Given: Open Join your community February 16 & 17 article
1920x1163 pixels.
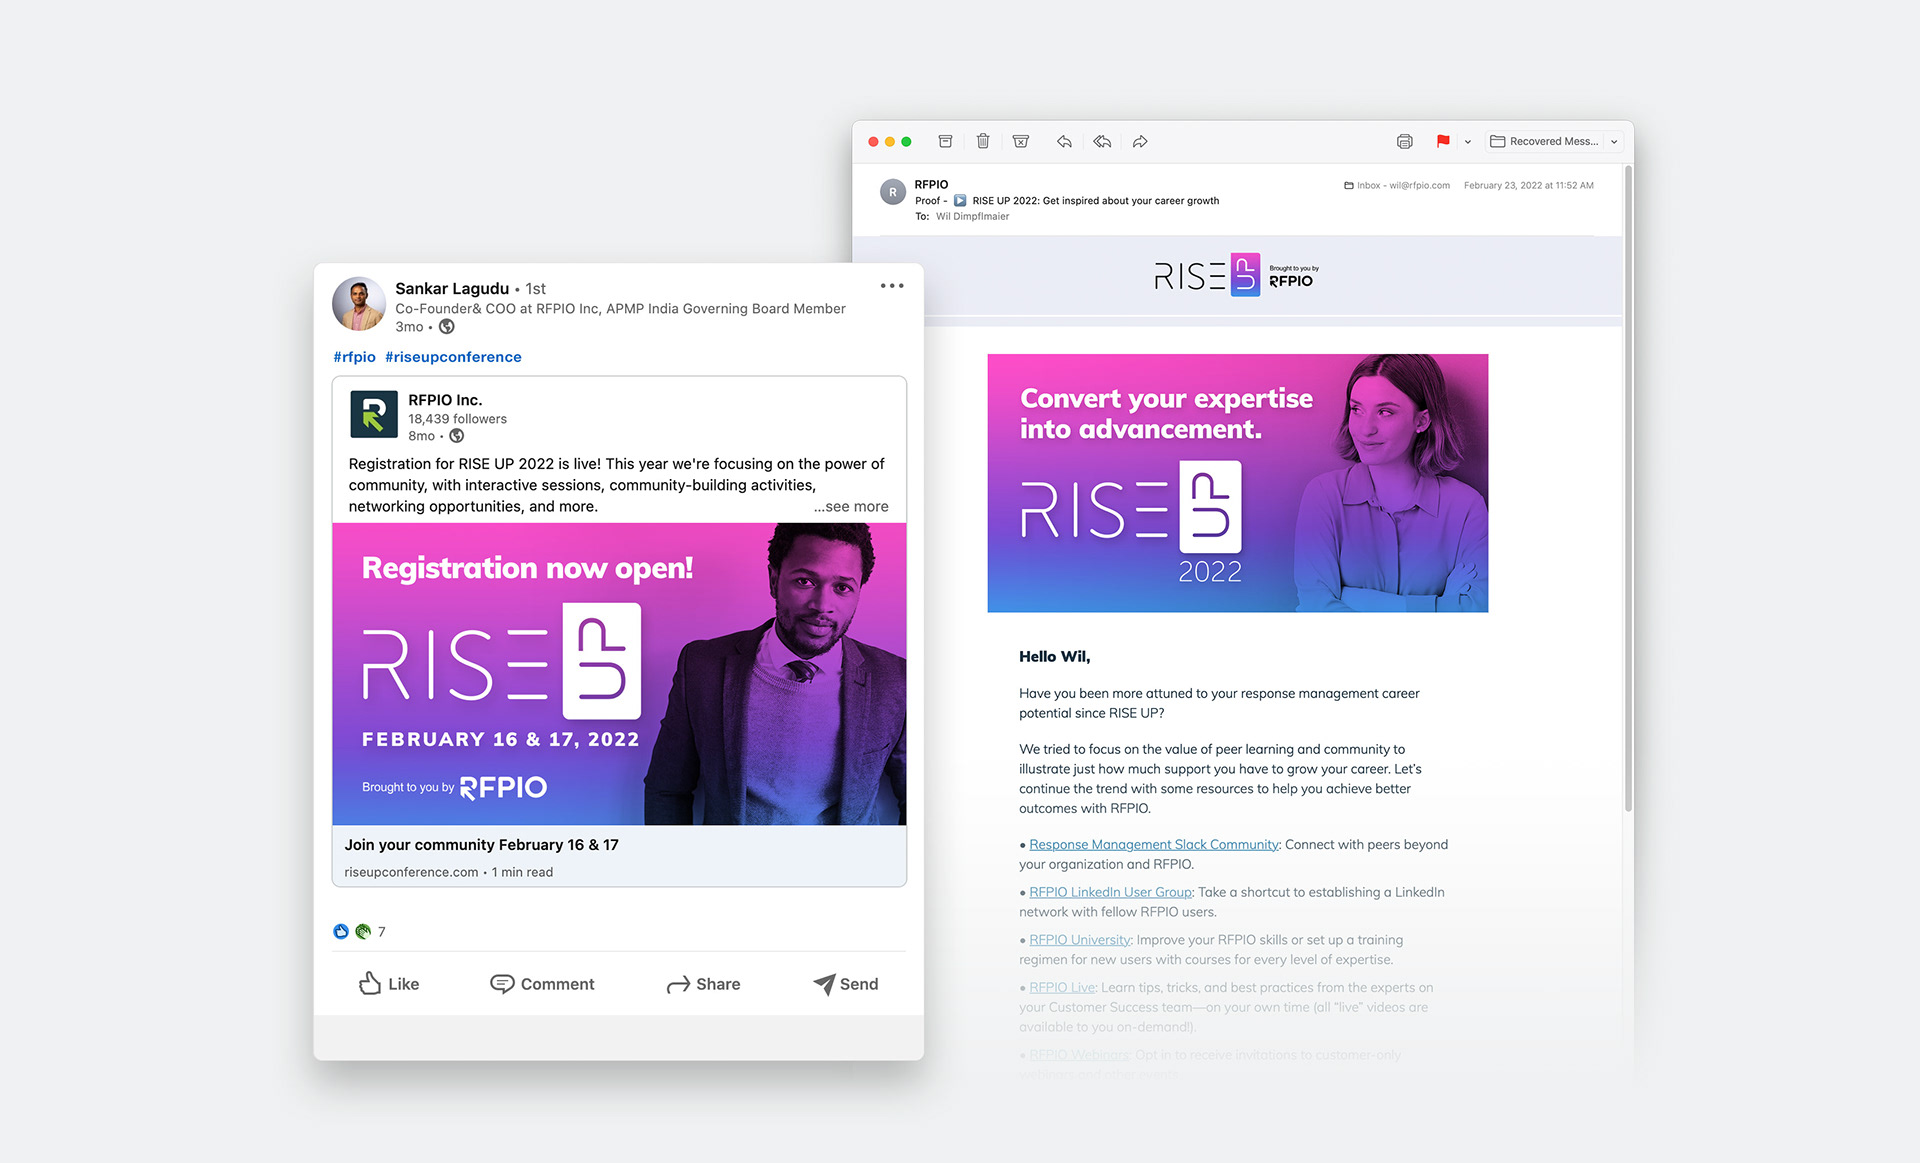Looking at the screenshot, I should coord(481,845).
